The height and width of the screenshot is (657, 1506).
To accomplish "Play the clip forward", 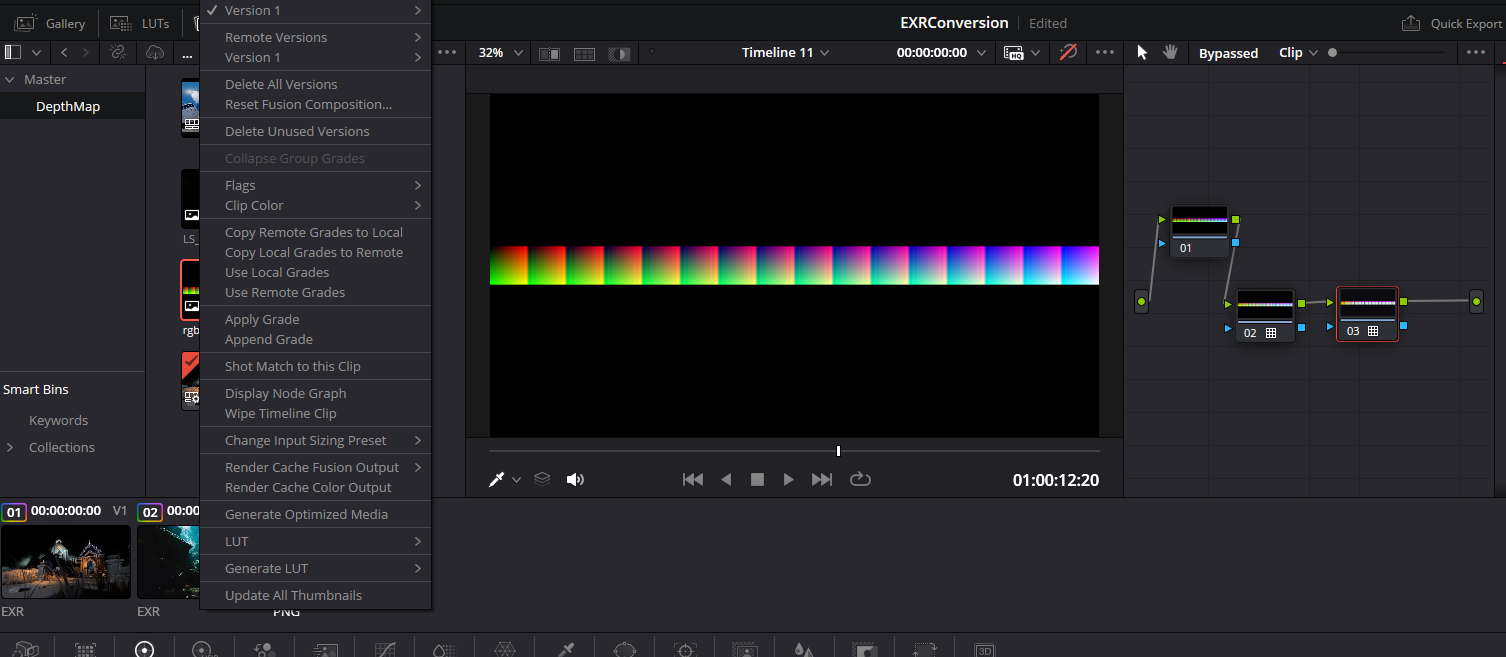I will [788, 479].
